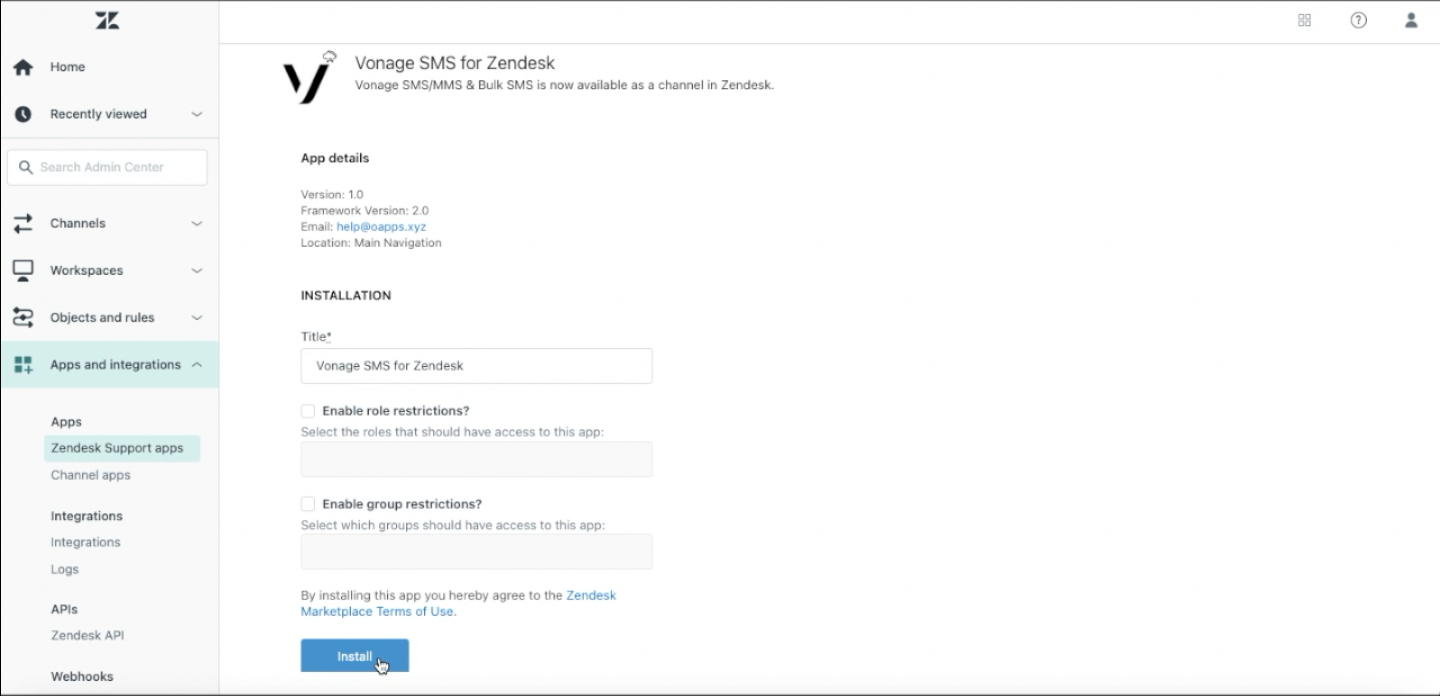The width and height of the screenshot is (1440, 696).
Task: Click the Channels arrows icon
Action: pyautogui.click(x=23, y=223)
